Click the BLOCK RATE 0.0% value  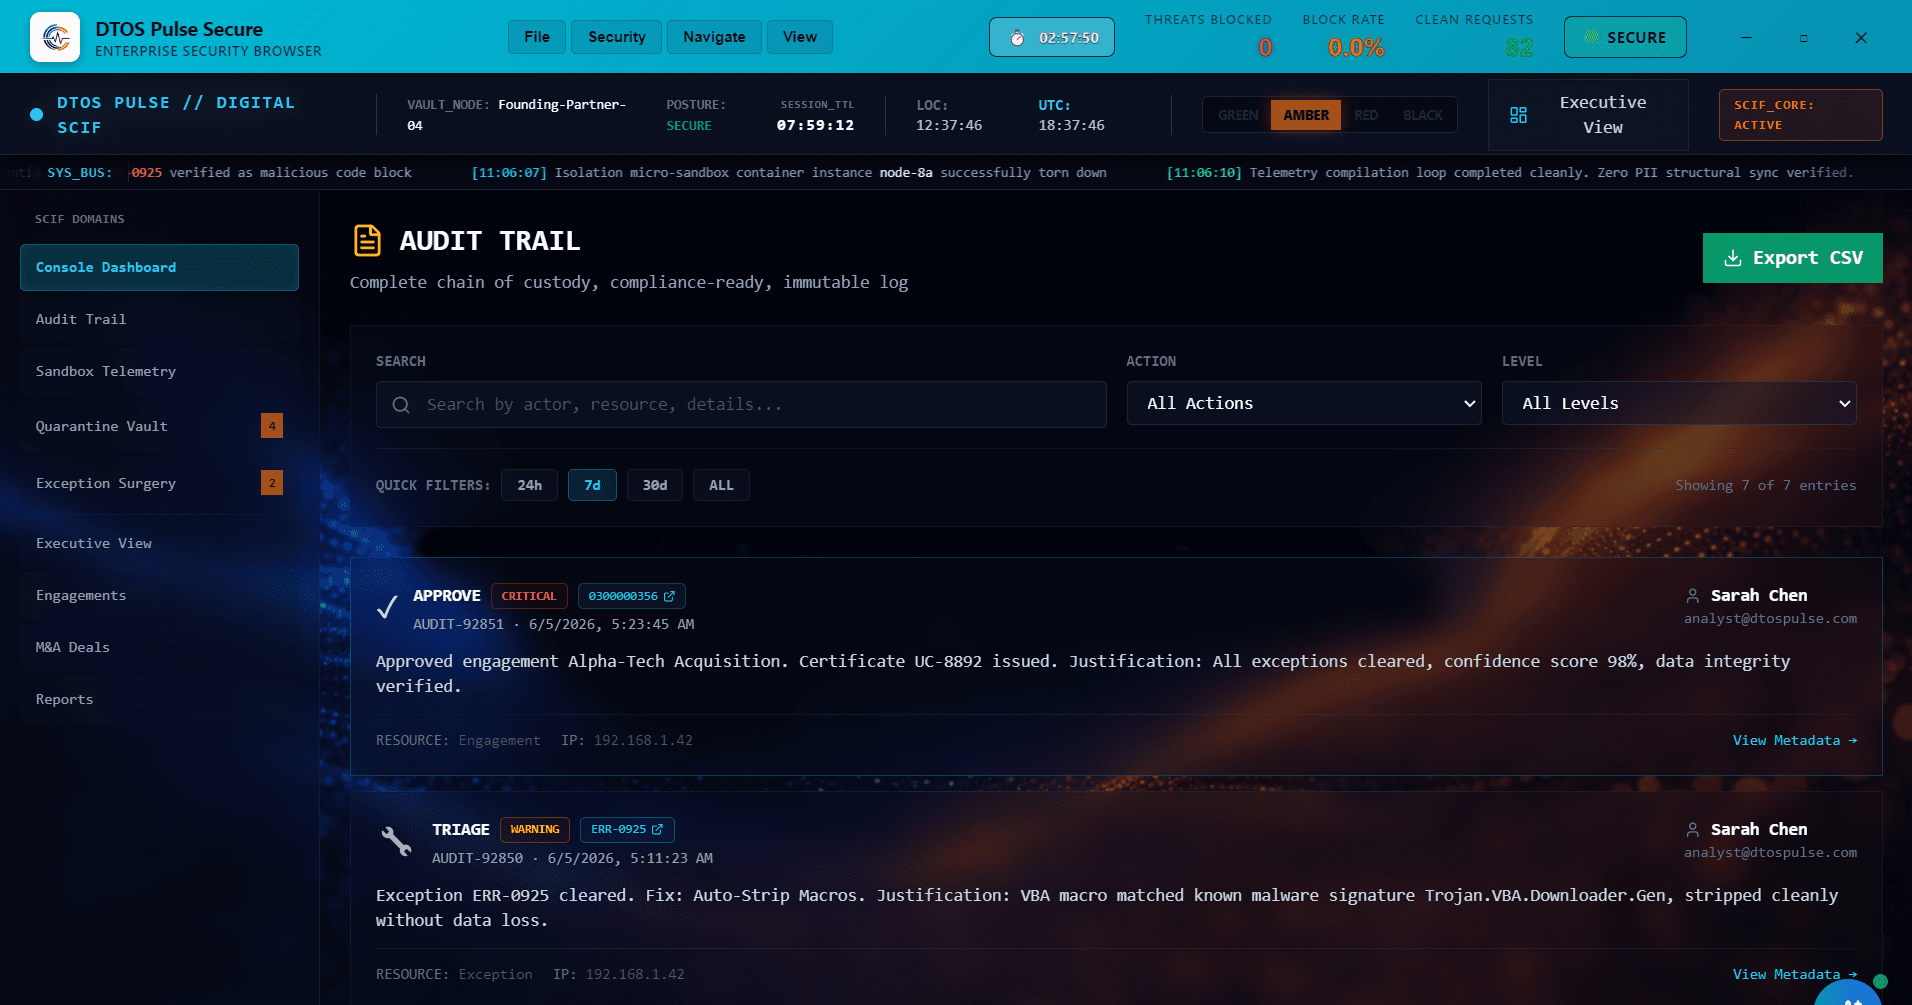[1356, 47]
